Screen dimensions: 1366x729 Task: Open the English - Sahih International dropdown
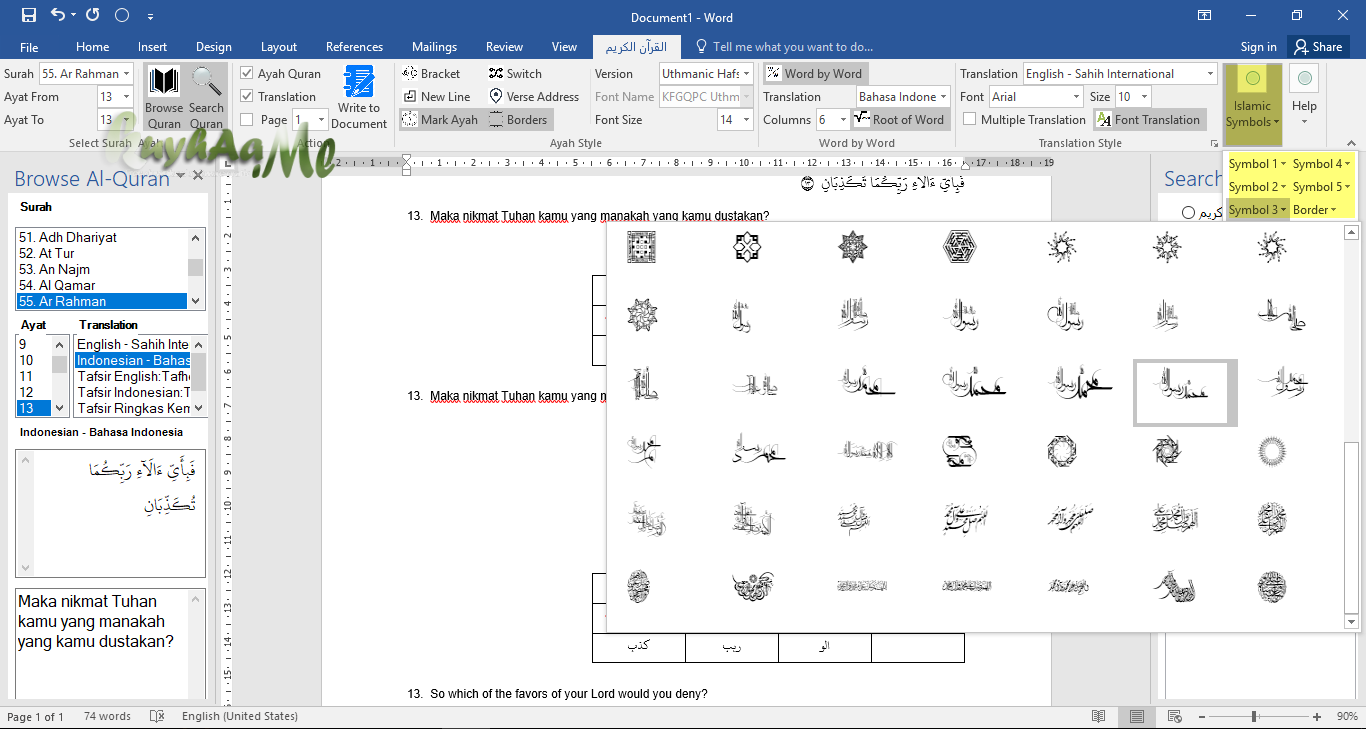1210,74
